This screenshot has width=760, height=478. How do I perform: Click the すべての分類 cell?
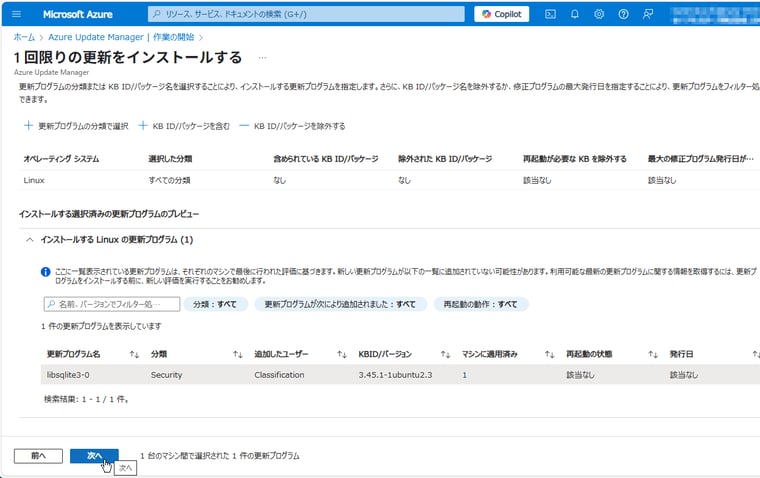click(x=169, y=180)
